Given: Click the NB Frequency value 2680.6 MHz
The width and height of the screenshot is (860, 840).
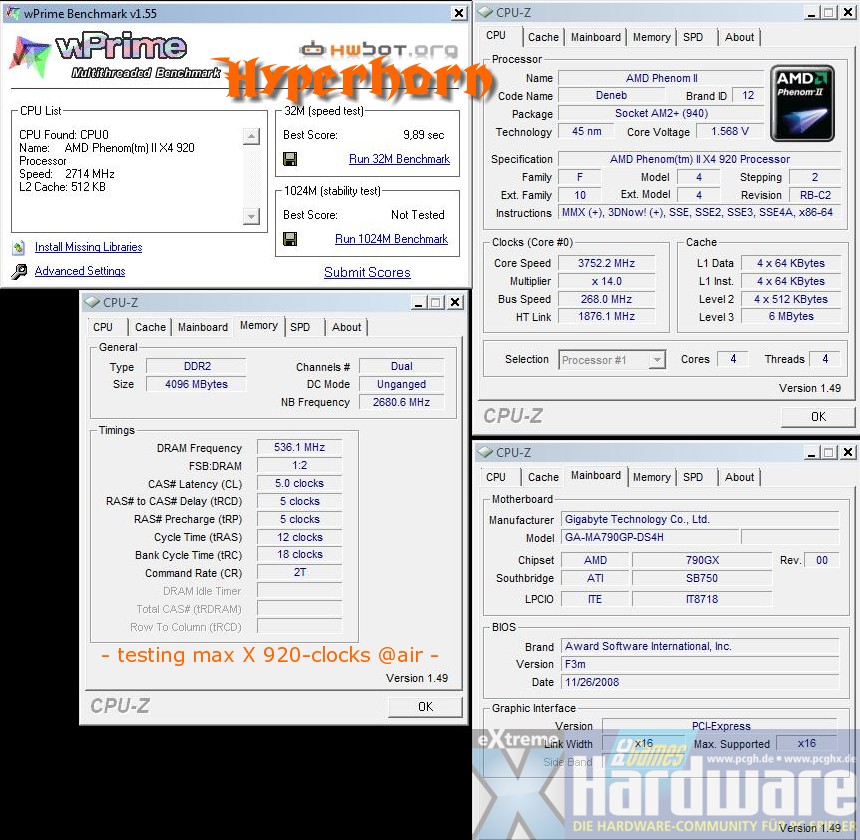Looking at the screenshot, I should [401, 402].
